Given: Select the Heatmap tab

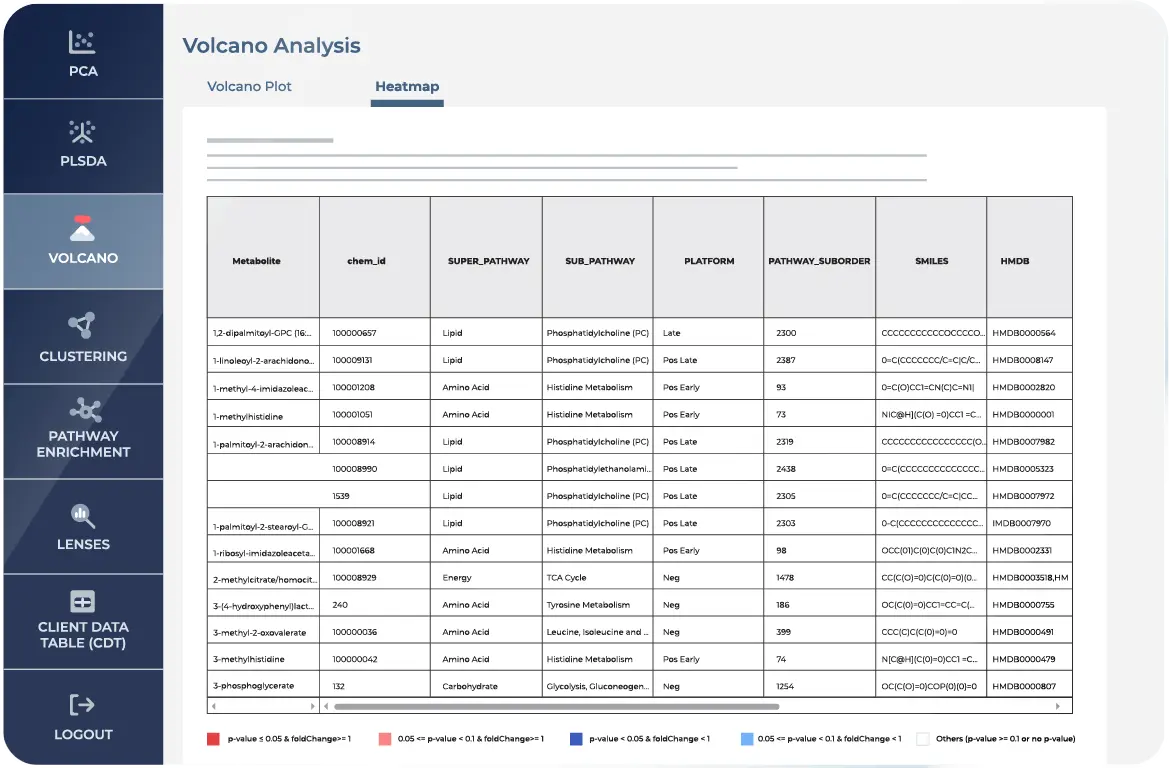Looking at the screenshot, I should pyautogui.click(x=407, y=86).
